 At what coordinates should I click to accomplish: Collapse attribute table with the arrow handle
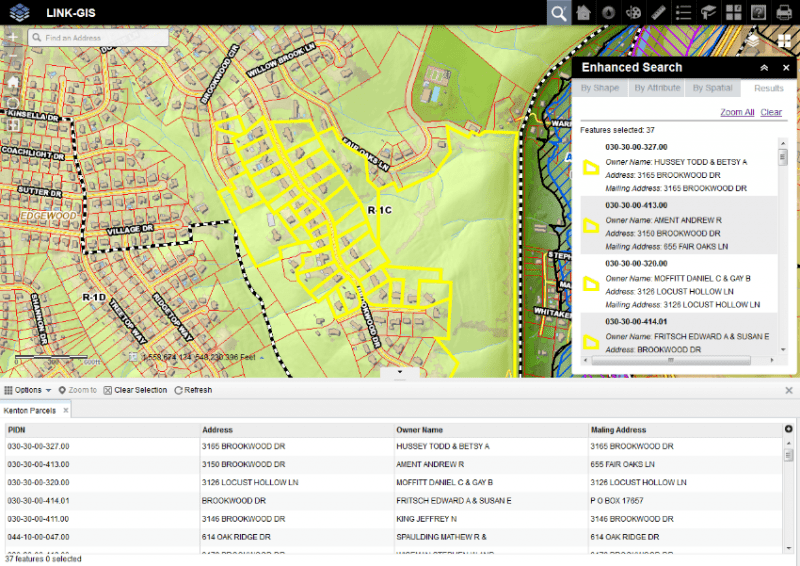point(399,372)
